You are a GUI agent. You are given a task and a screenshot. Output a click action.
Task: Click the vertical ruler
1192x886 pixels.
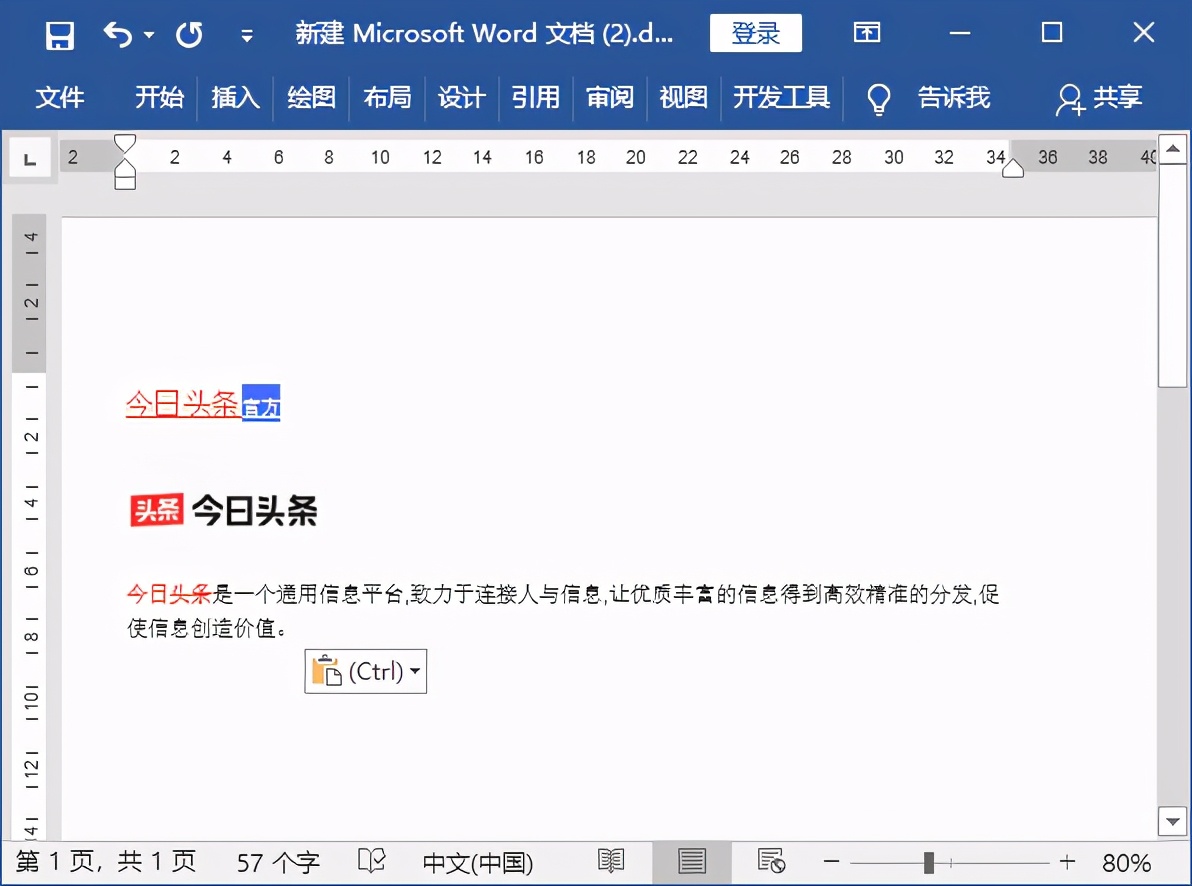pos(30,527)
